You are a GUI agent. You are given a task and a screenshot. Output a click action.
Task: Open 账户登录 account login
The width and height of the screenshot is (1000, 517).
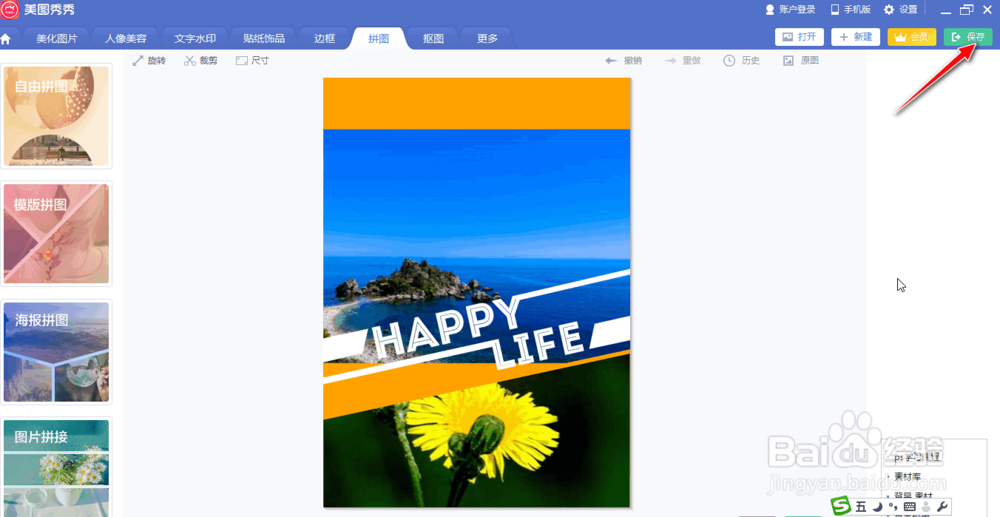point(790,10)
